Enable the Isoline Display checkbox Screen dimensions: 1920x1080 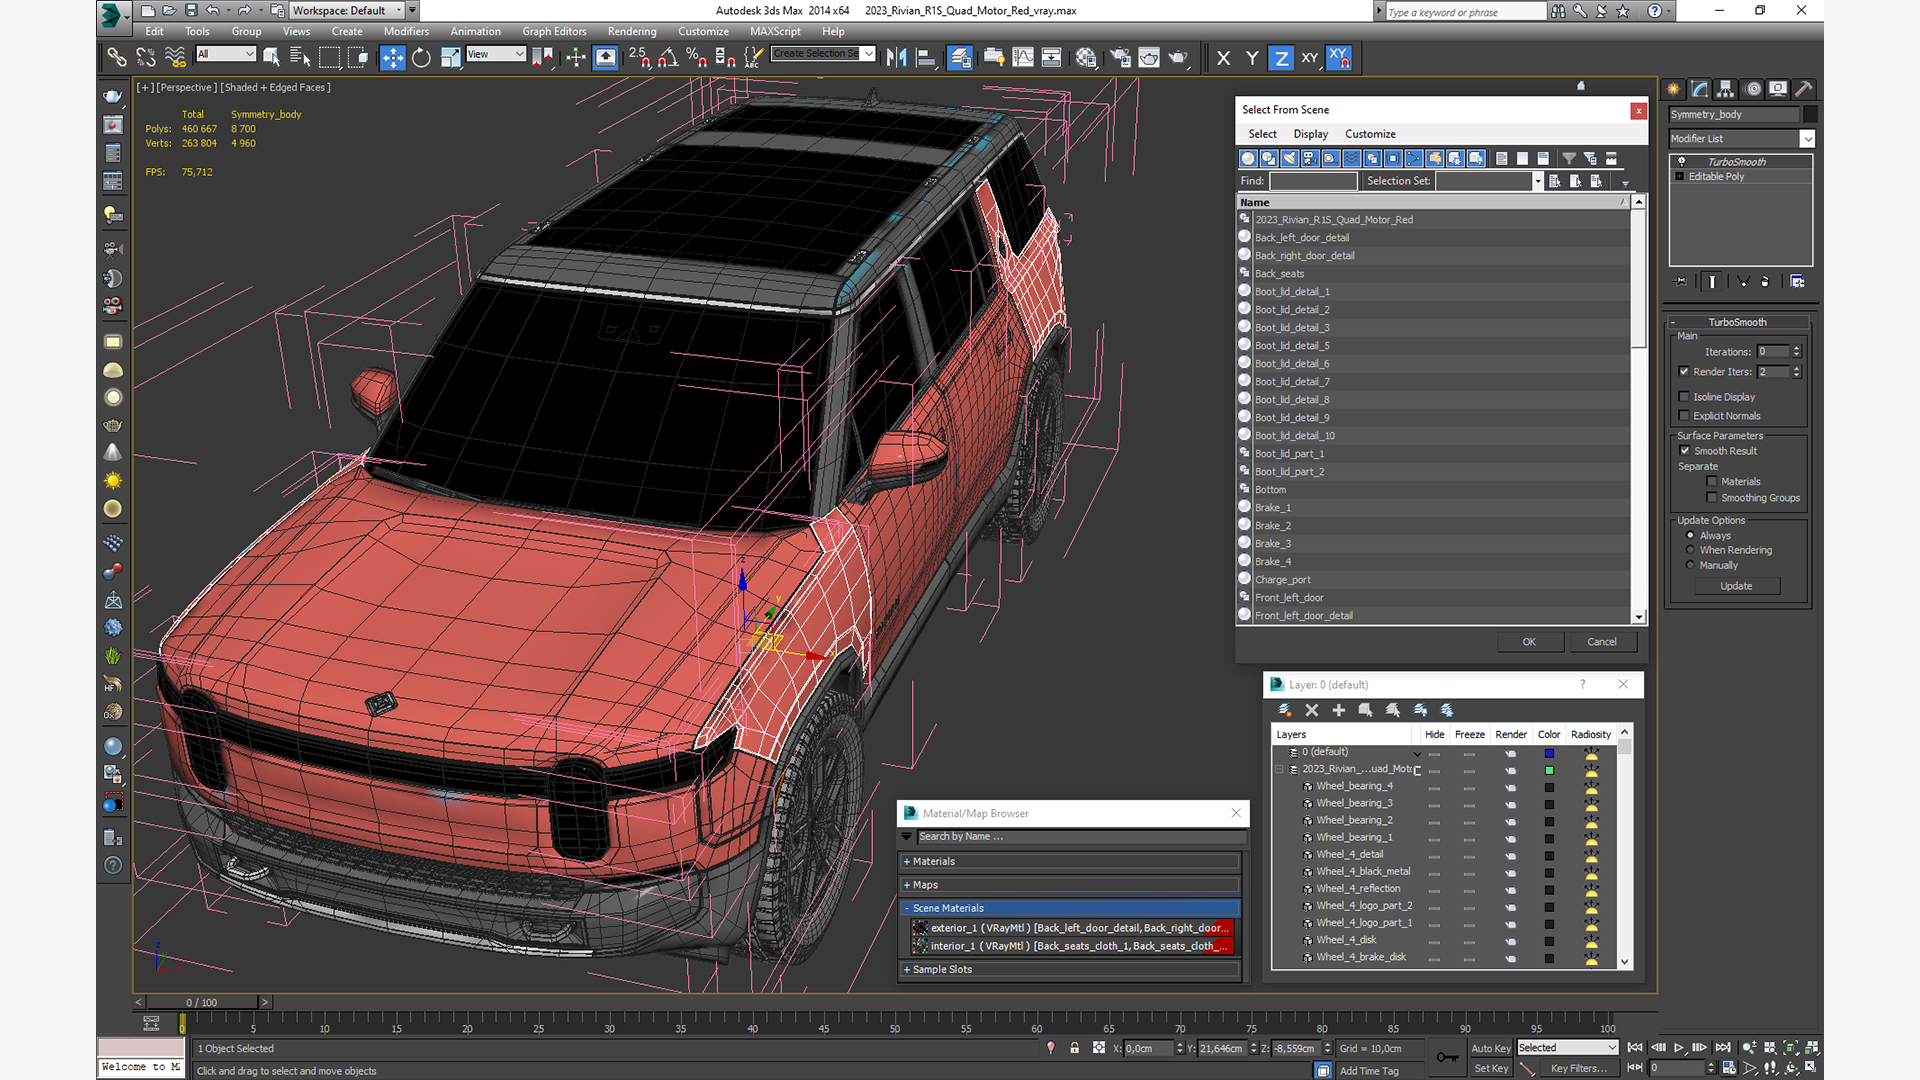tap(1684, 397)
